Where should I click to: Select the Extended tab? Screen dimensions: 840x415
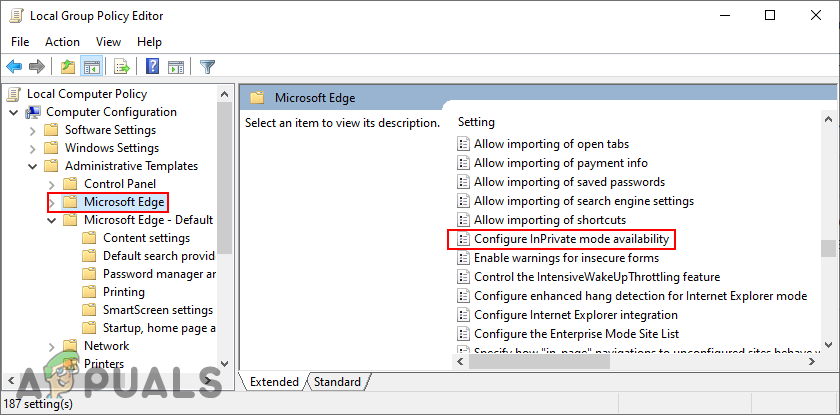274,382
